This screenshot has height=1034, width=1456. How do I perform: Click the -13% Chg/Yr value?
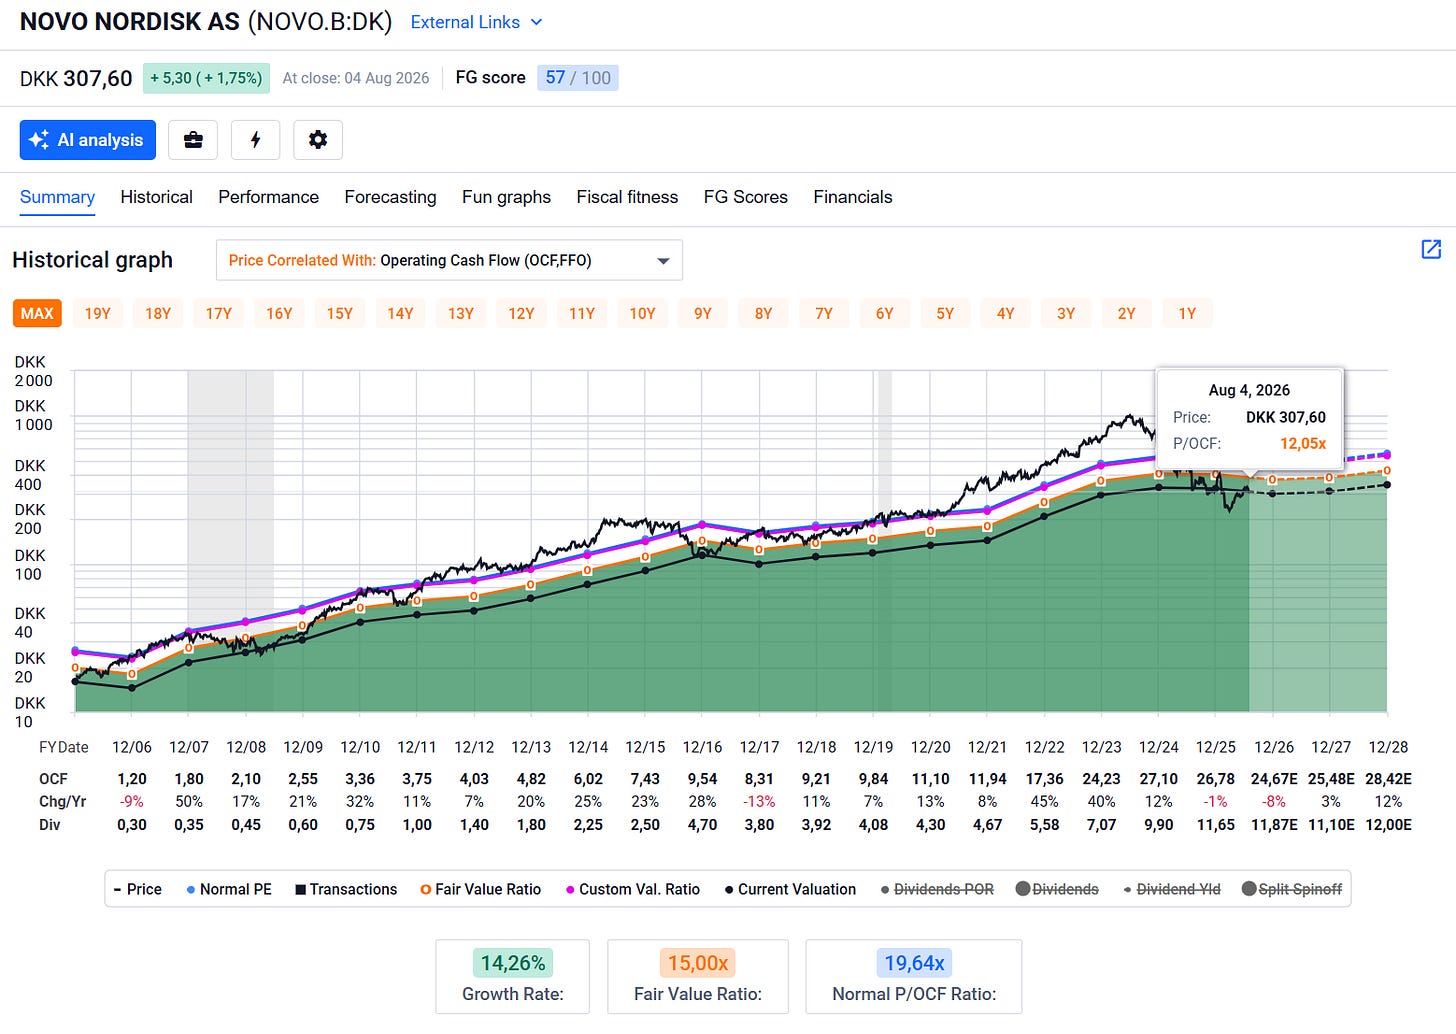click(x=759, y=802)
